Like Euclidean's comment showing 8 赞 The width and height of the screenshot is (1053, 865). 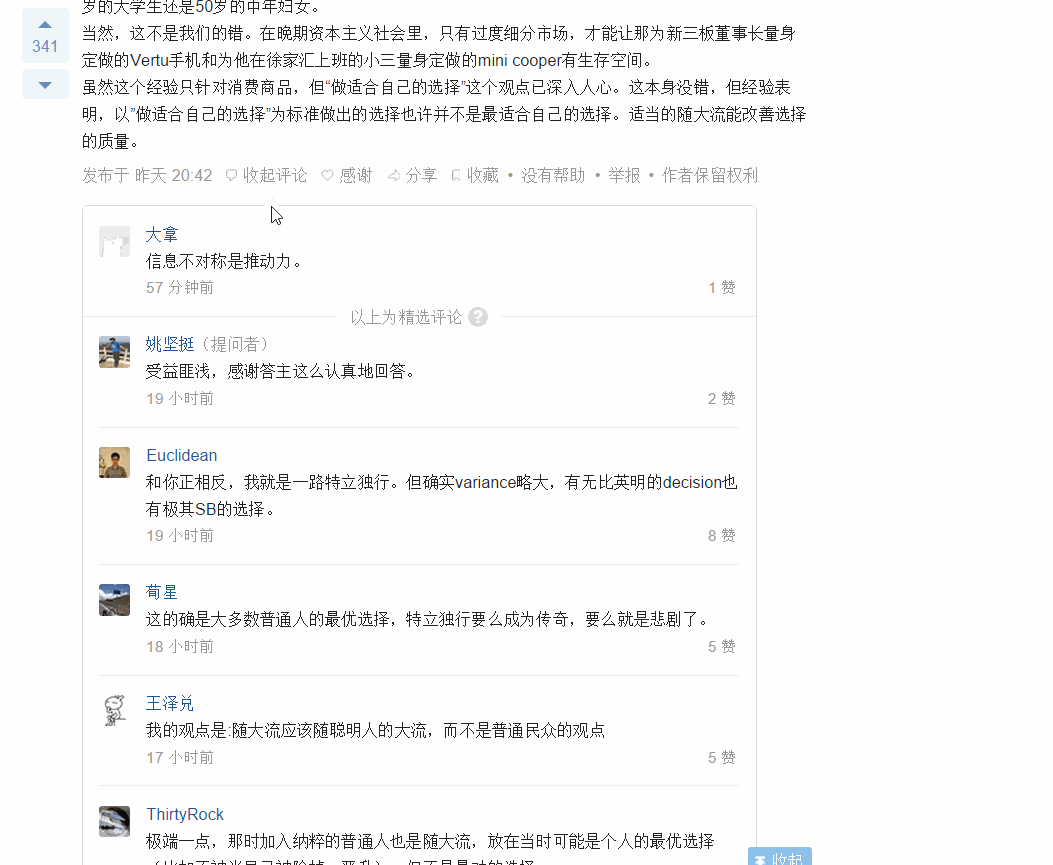pos(721,536)
